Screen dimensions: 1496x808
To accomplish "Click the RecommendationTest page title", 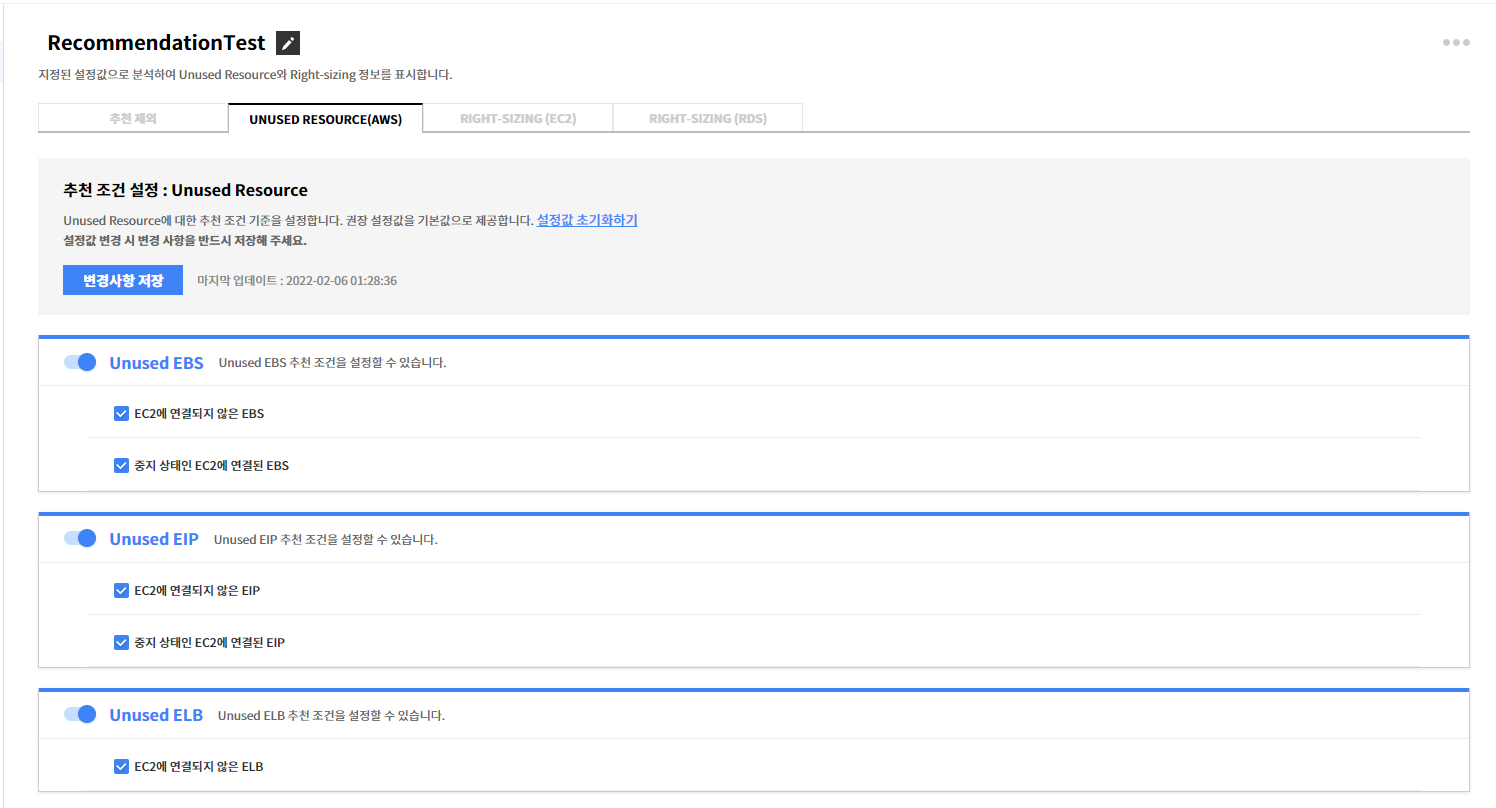I will point(156,43).
